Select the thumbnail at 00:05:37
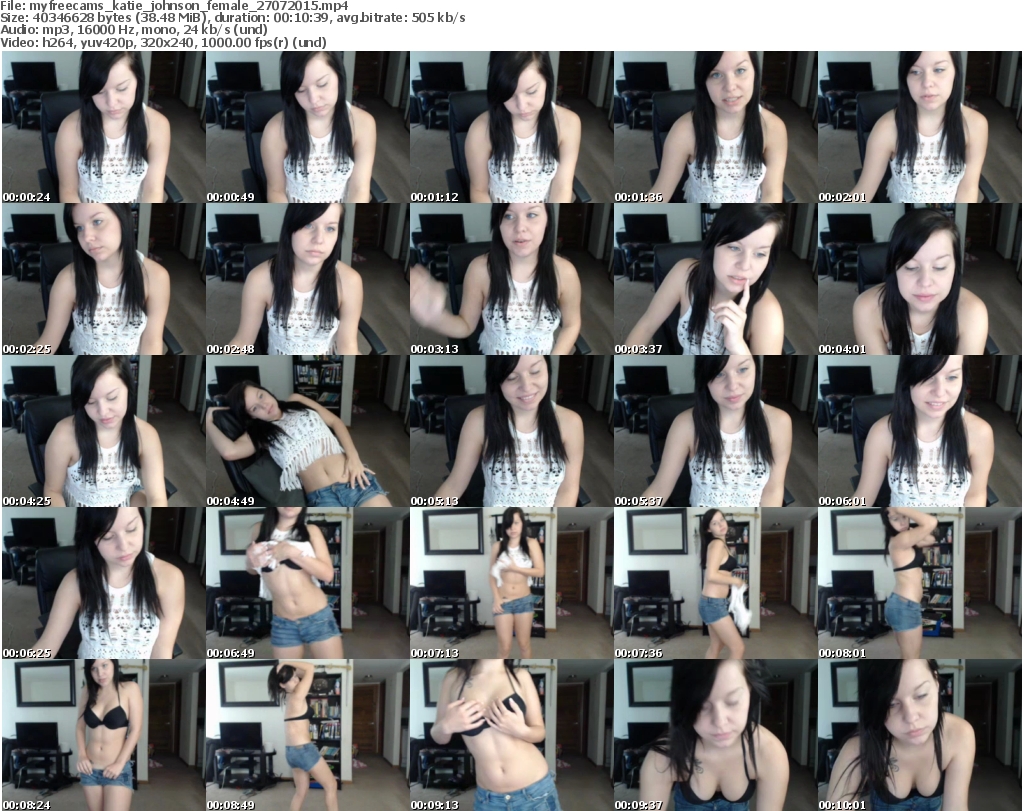Image resolution: width=1024 pixels, height=811 pixels. click(x=715, y=431)
